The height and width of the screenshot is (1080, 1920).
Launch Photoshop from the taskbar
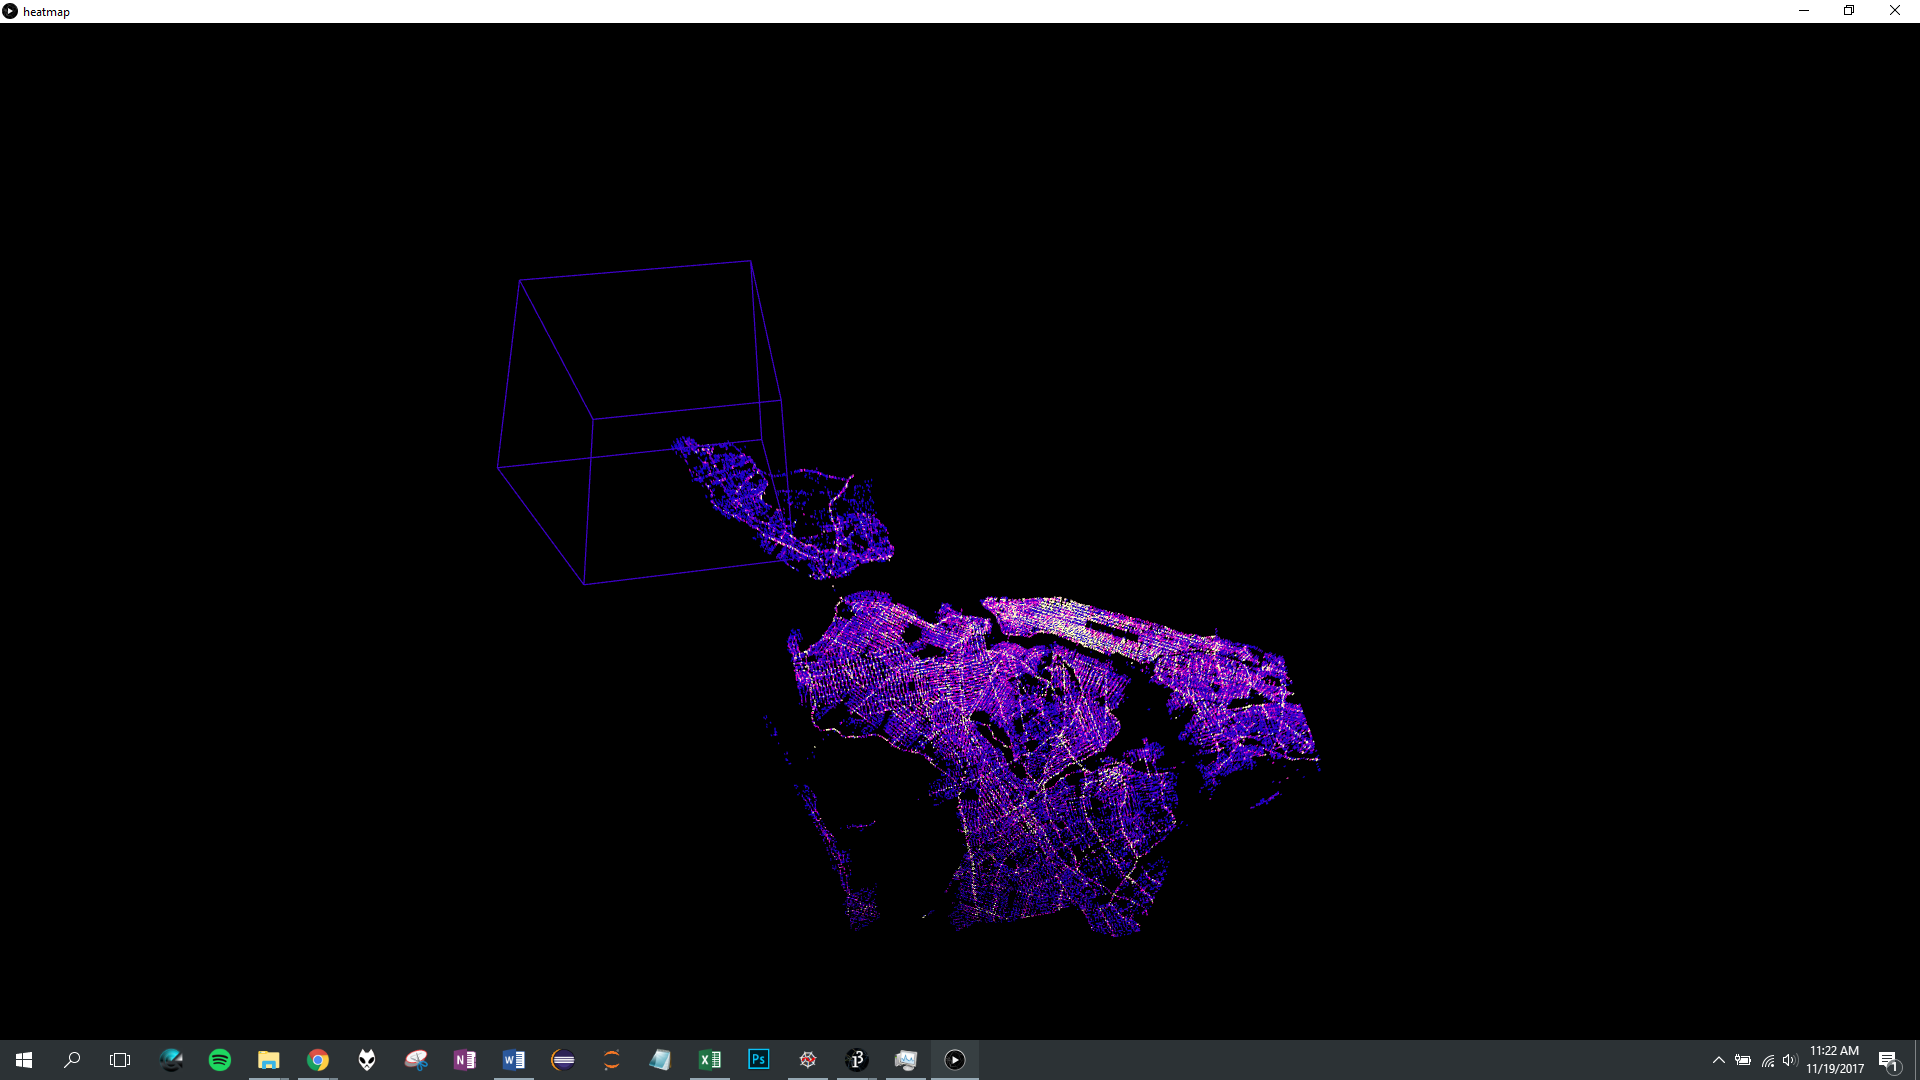pos(759,1060)
